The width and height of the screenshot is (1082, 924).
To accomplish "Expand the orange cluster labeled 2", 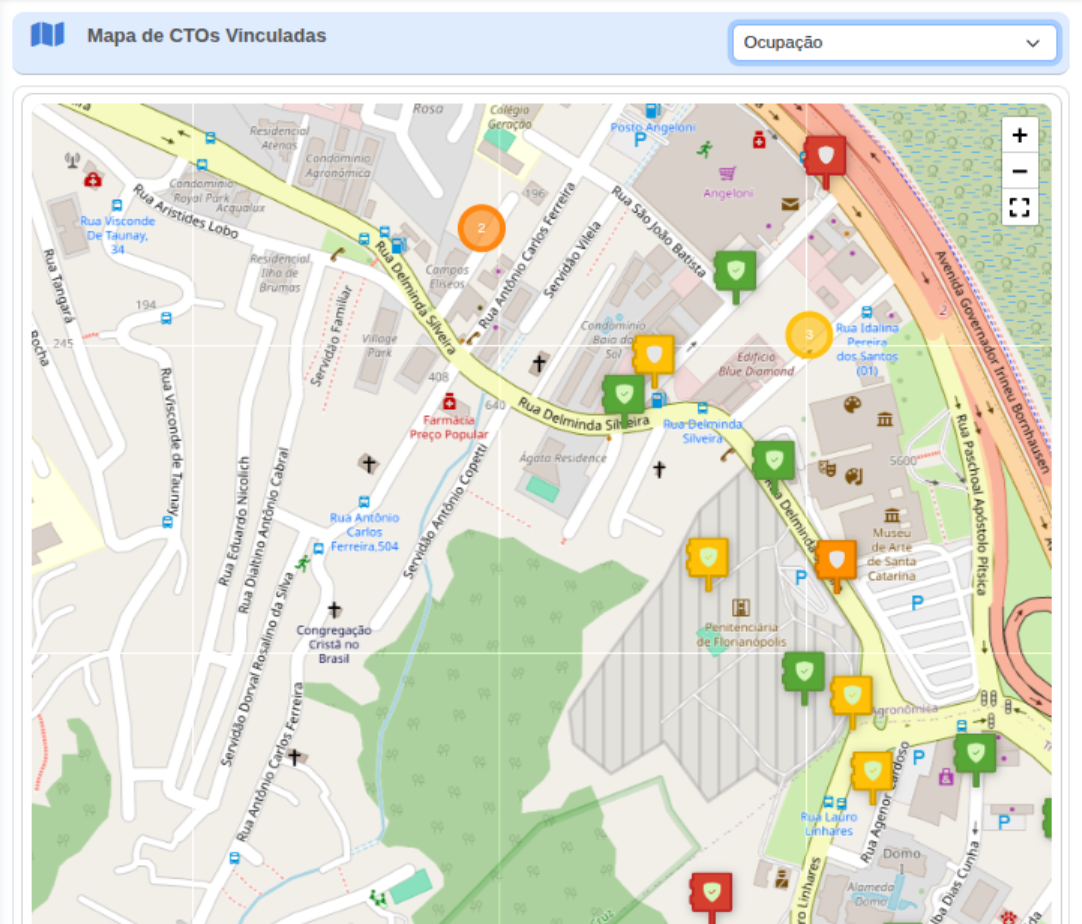I will (481, 228).
